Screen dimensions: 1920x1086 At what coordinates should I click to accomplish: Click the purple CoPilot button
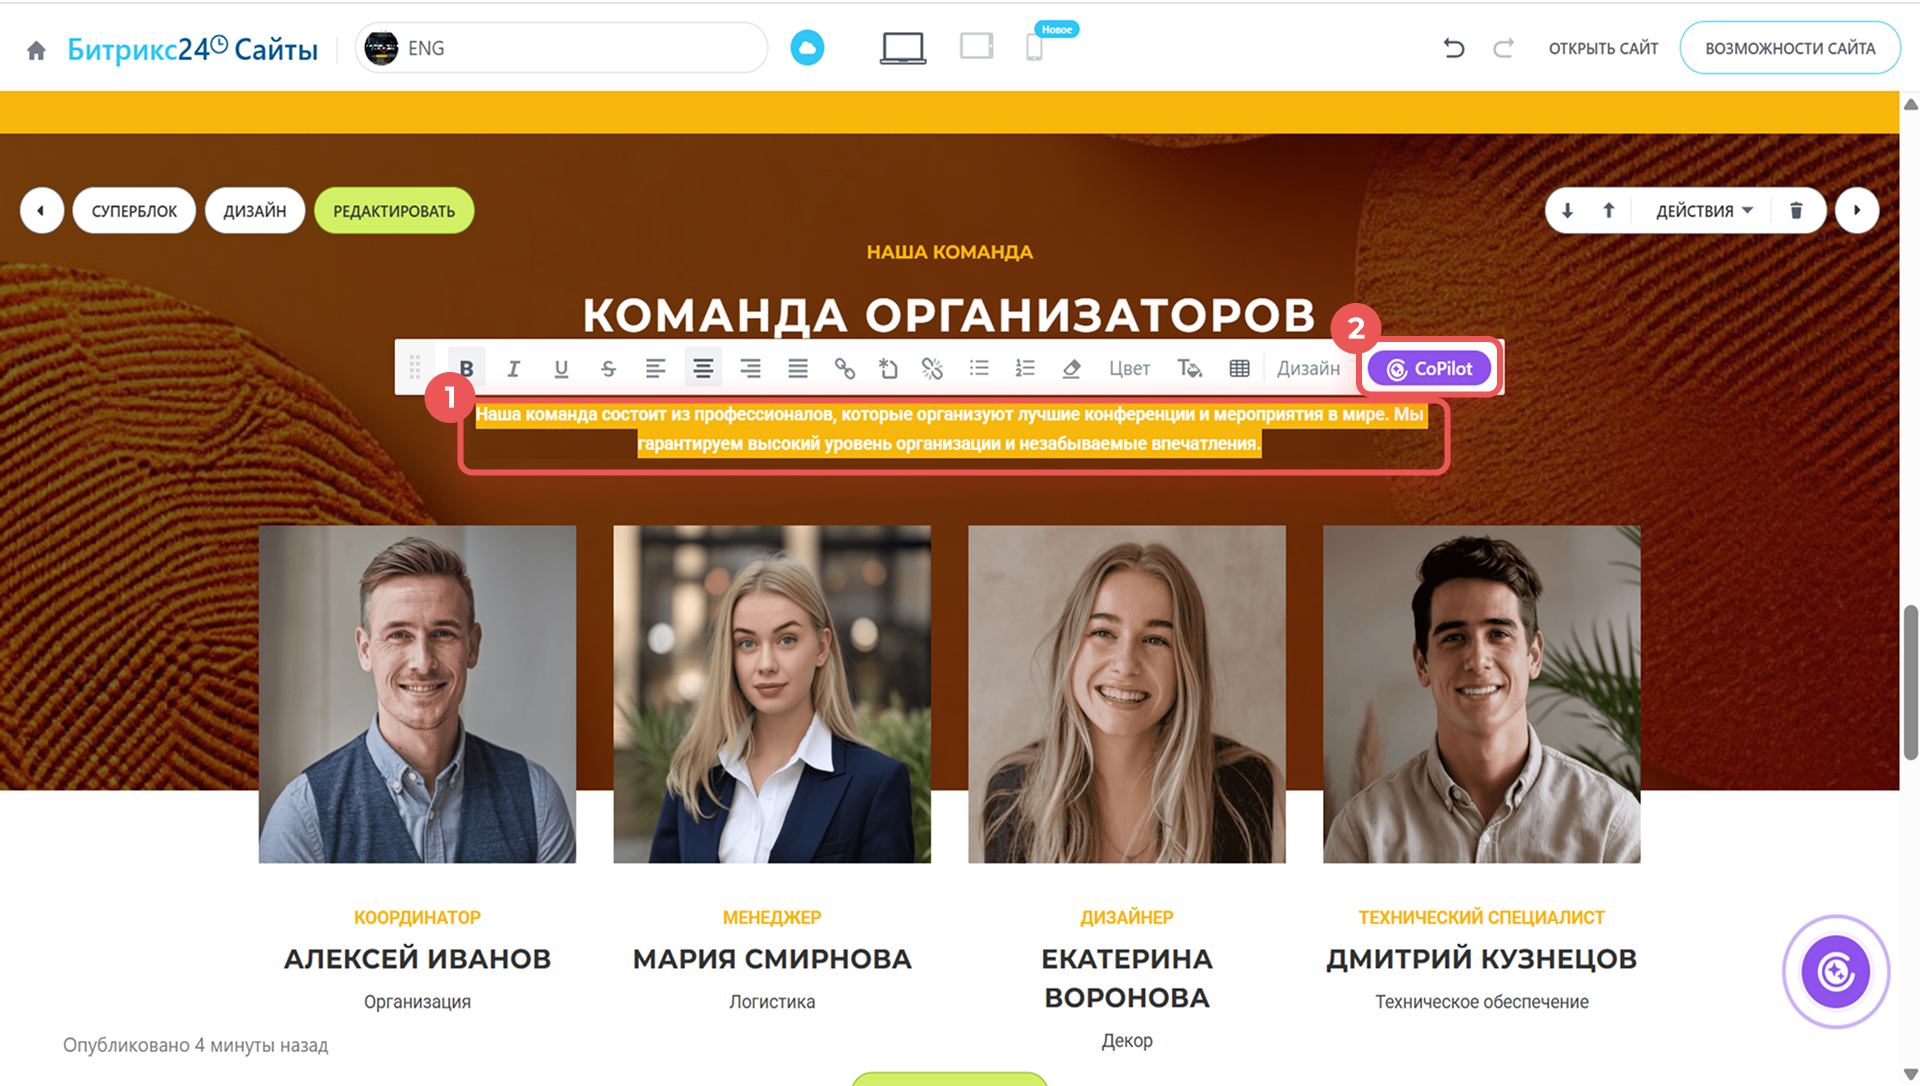point(1429,368)
